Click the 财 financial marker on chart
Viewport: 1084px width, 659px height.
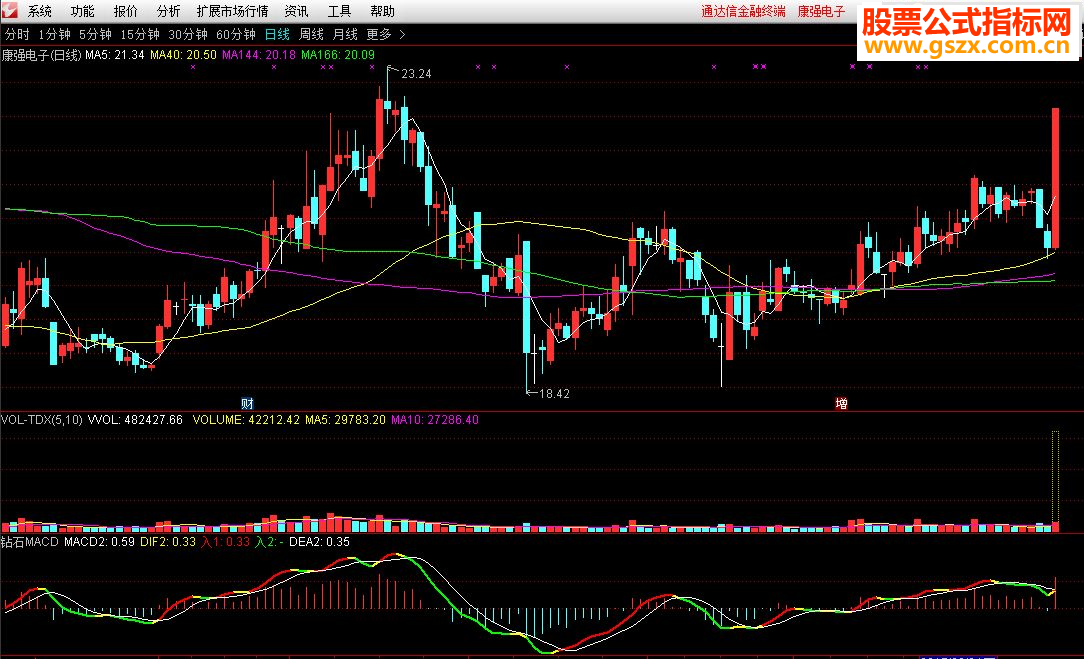247,403
